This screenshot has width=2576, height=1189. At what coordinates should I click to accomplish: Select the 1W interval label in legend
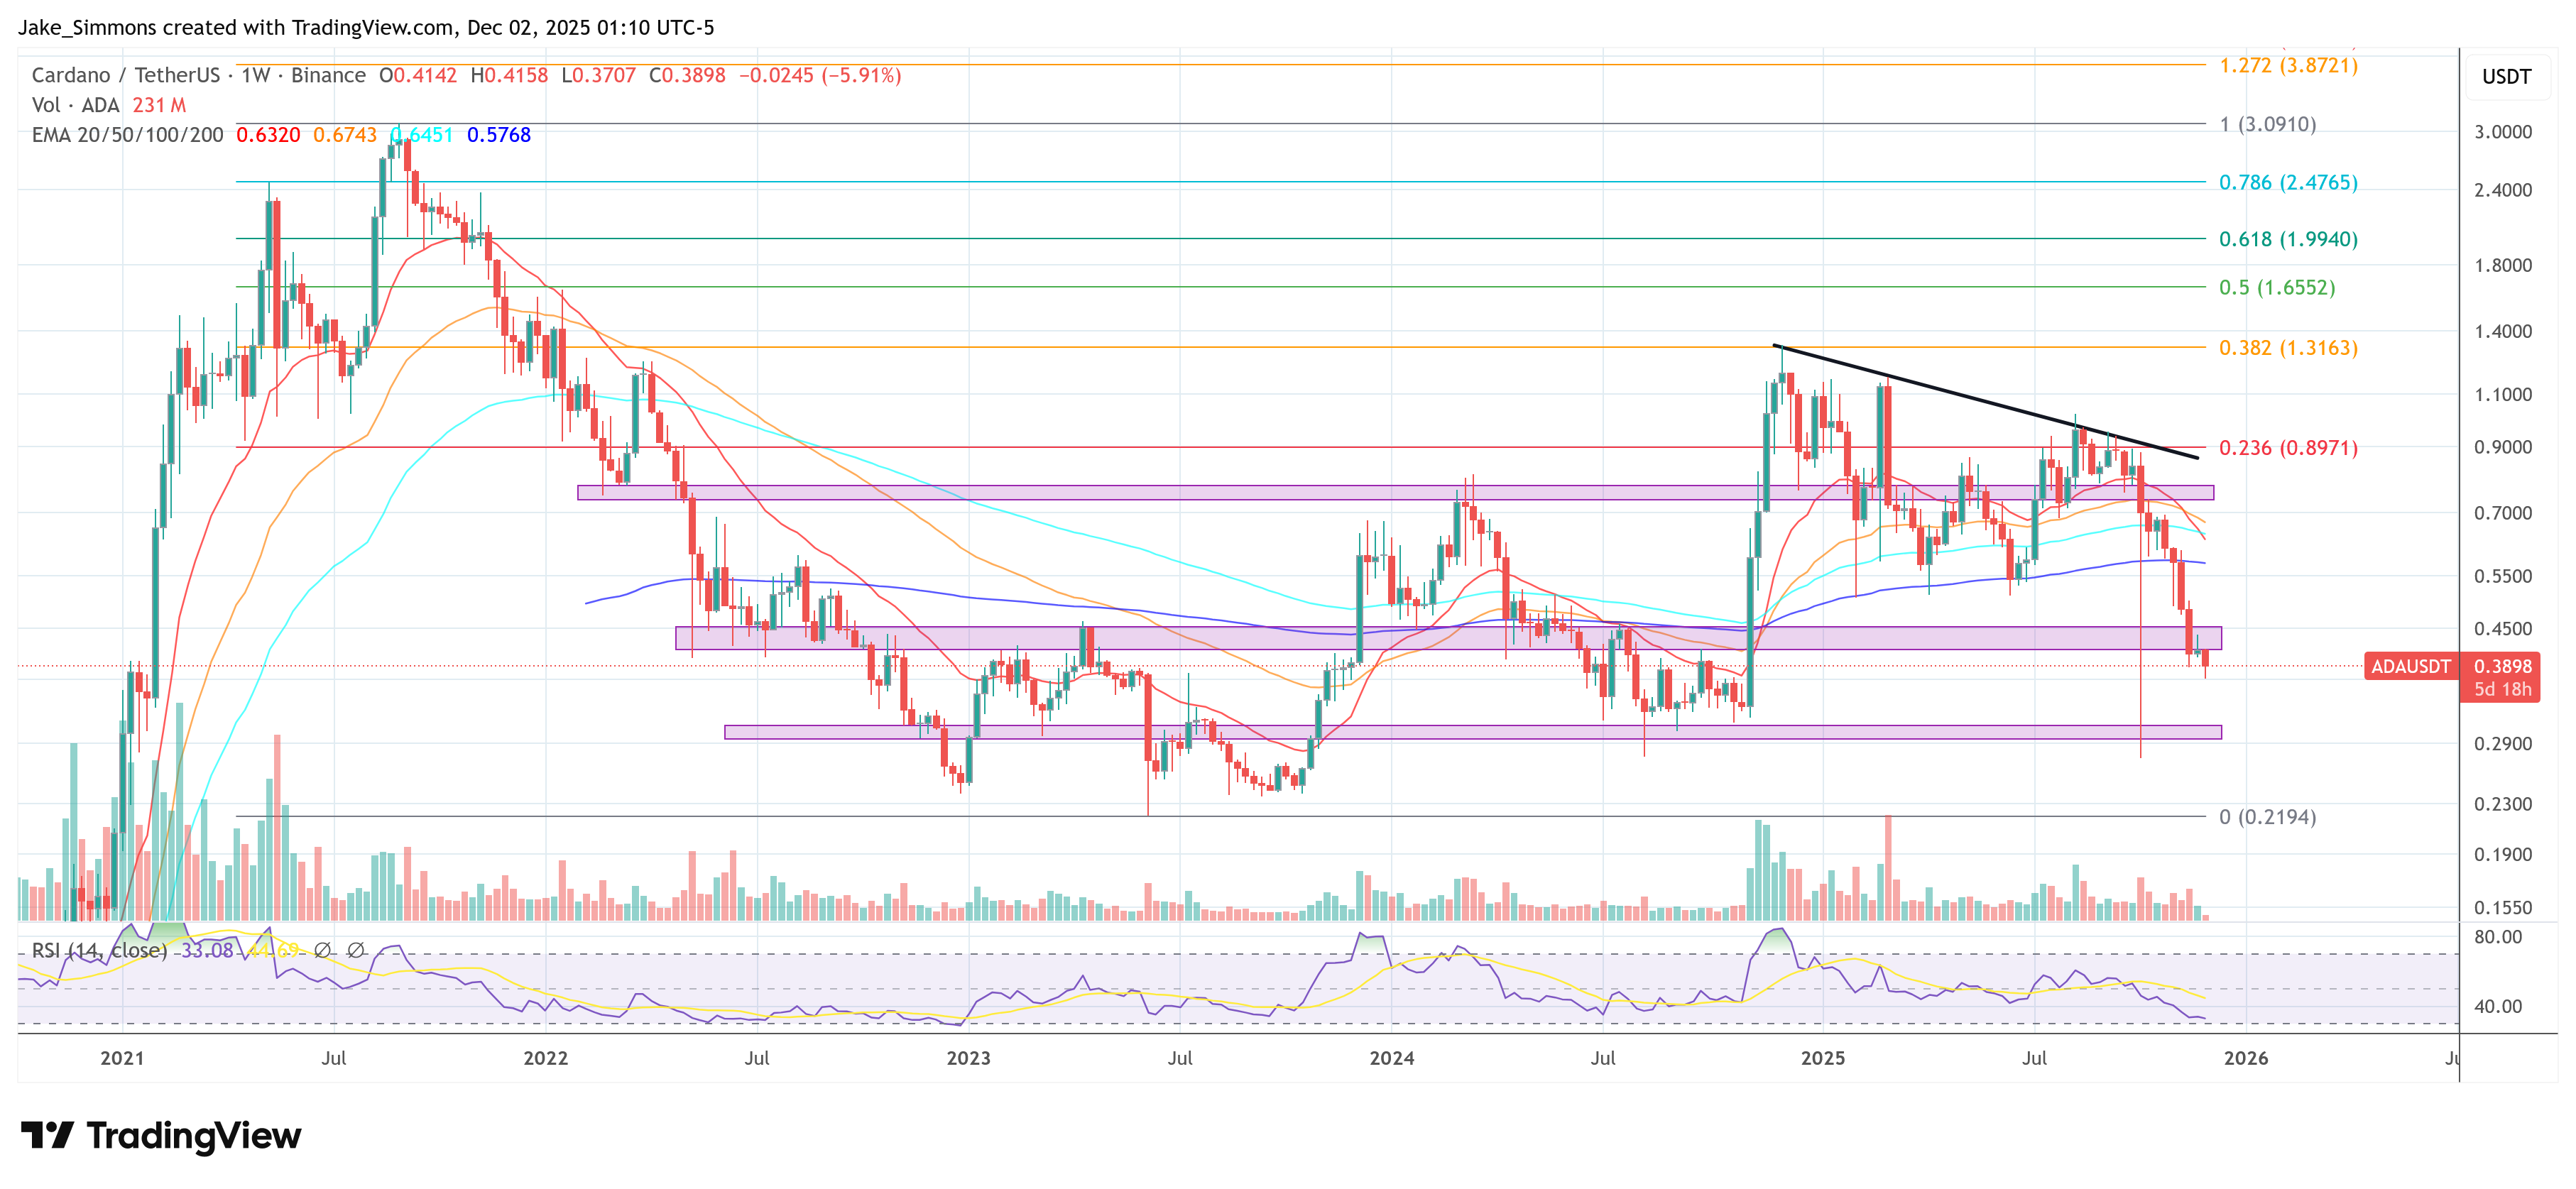point(255,75)
